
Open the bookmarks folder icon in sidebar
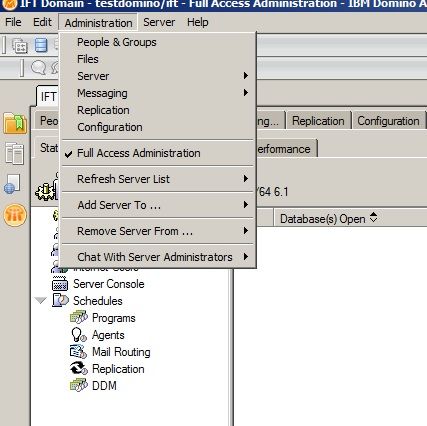pyautogui.click(x=15, y=123)
